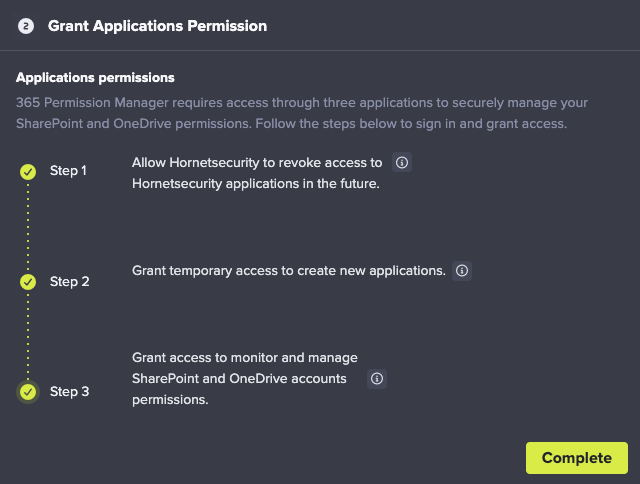Click the Step 2 green checkmark
Screen dimensions: 640x484
[x=28, y=282]
